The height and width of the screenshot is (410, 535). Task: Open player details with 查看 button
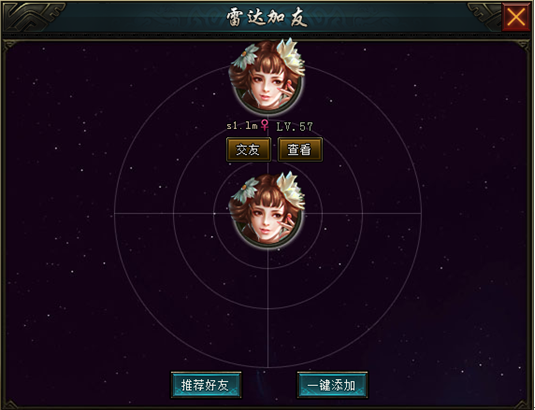pos(300,149)
